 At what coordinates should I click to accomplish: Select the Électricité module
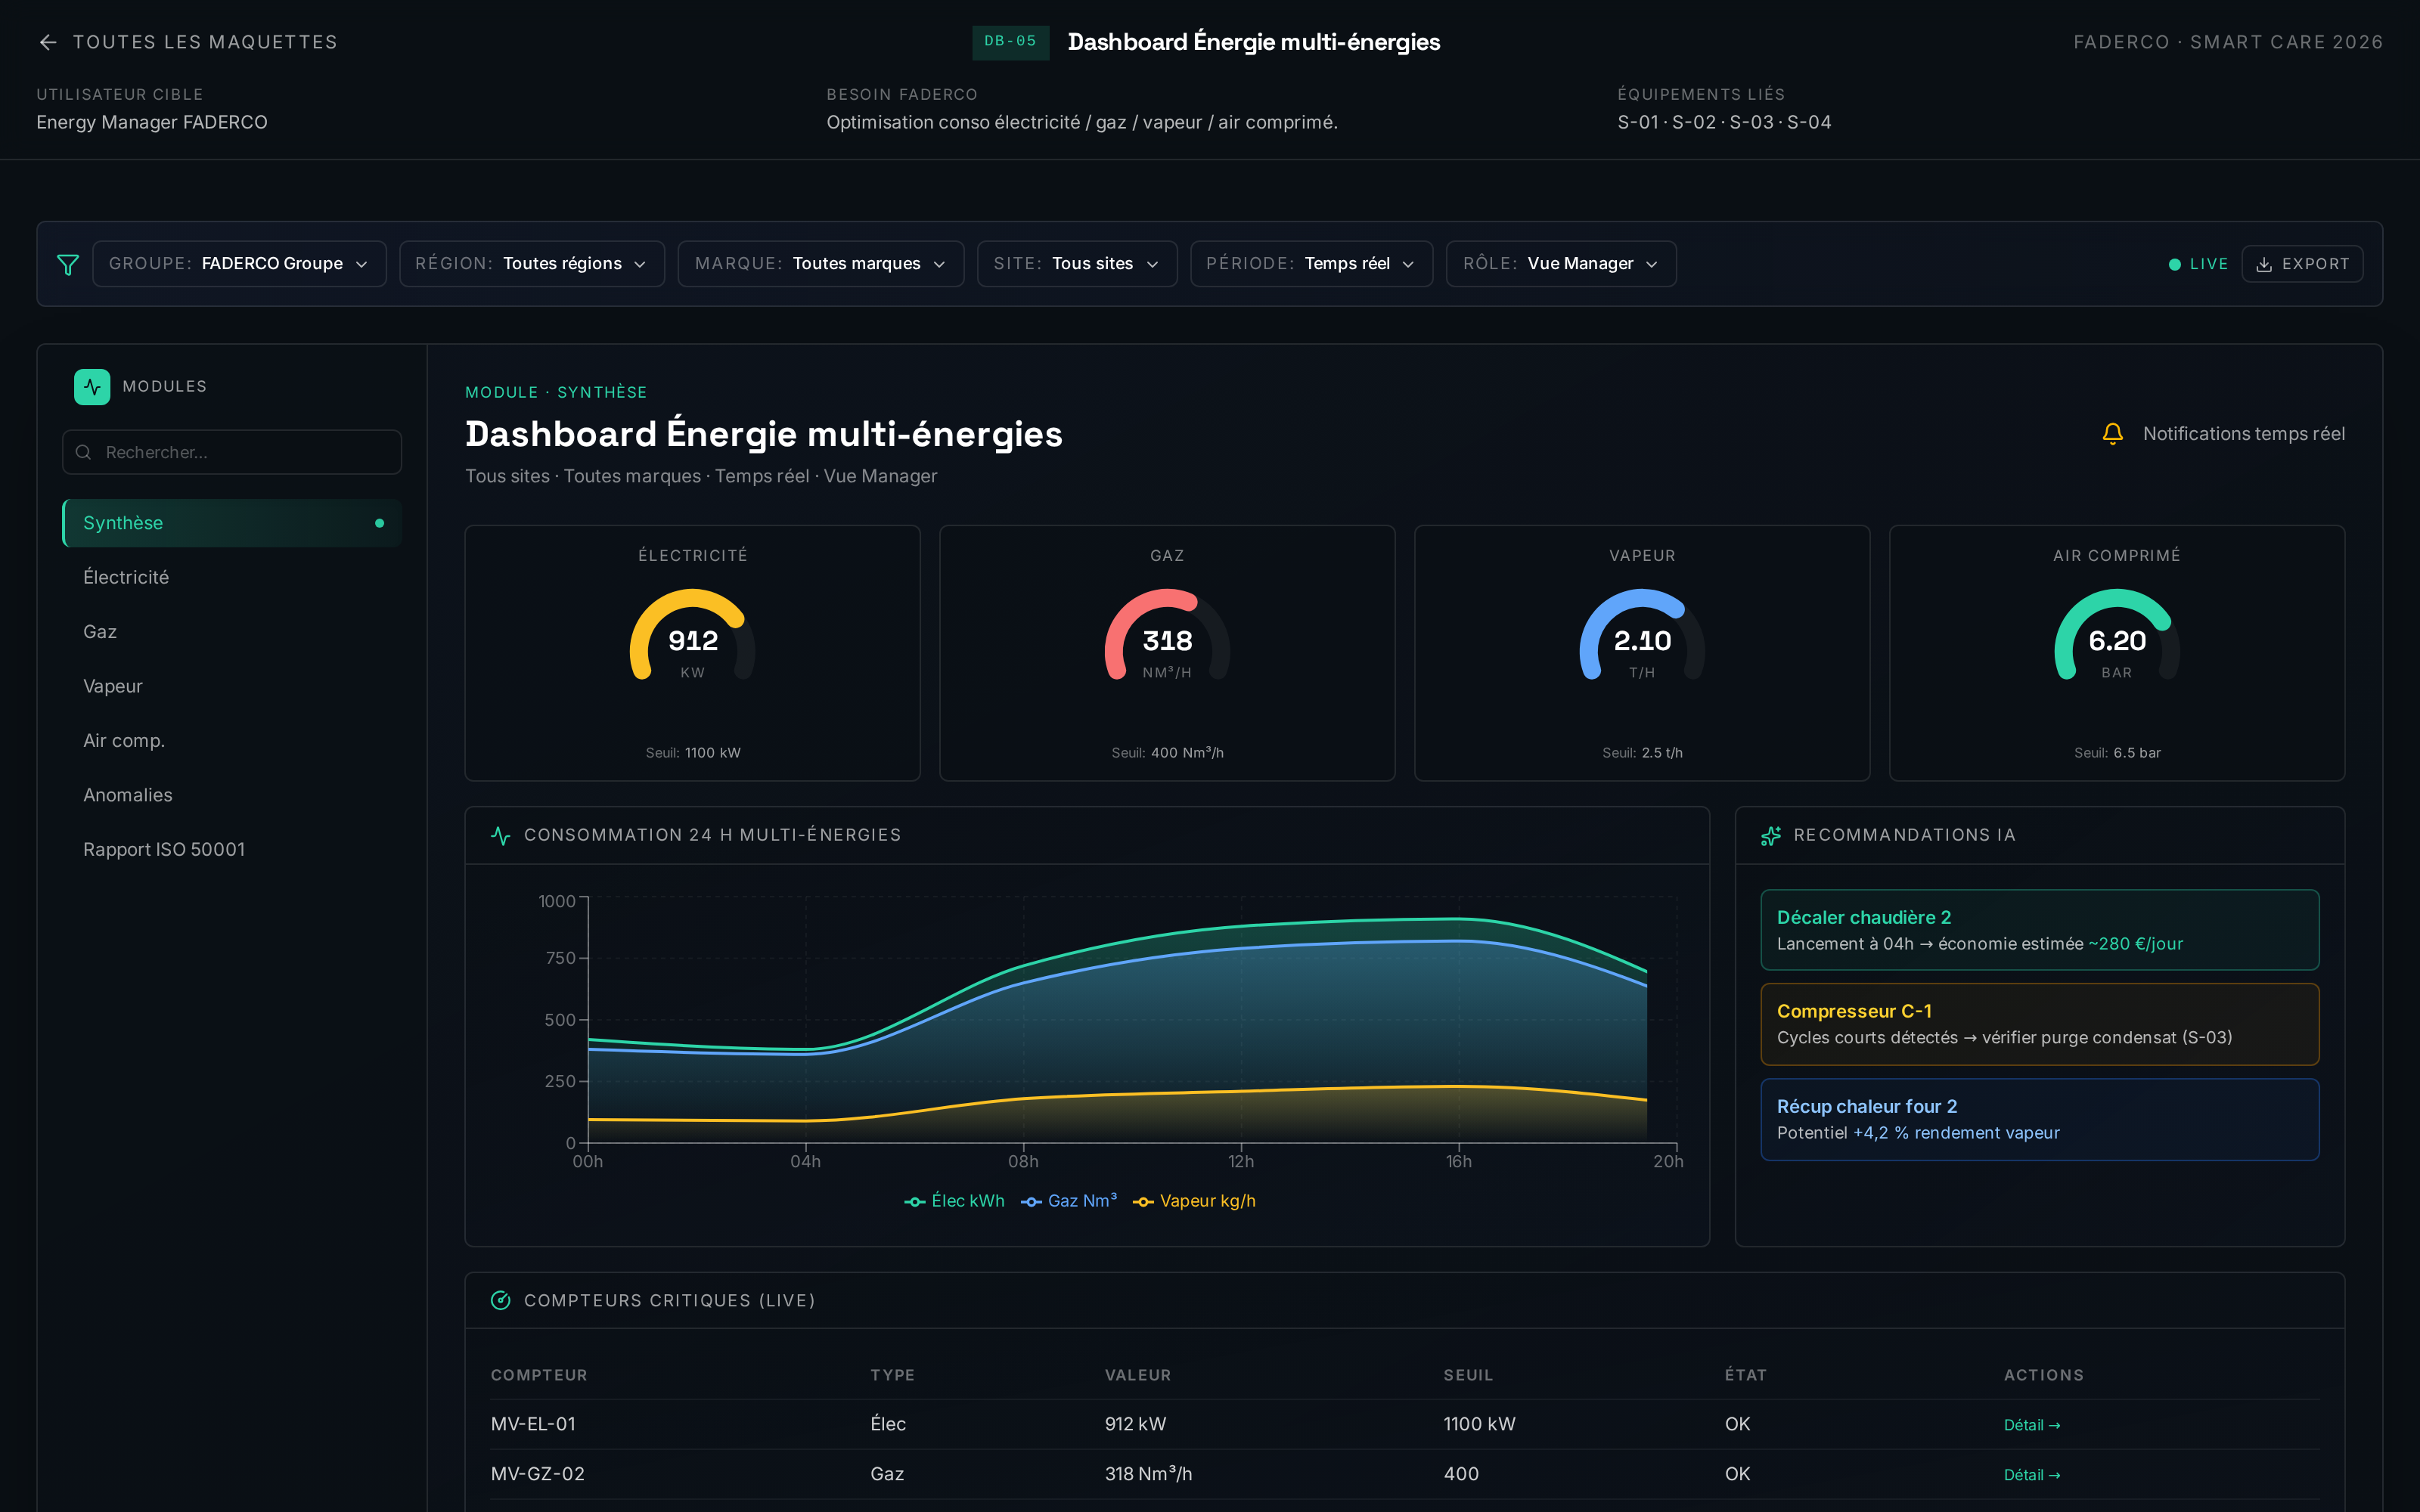(x=232, y=577)
